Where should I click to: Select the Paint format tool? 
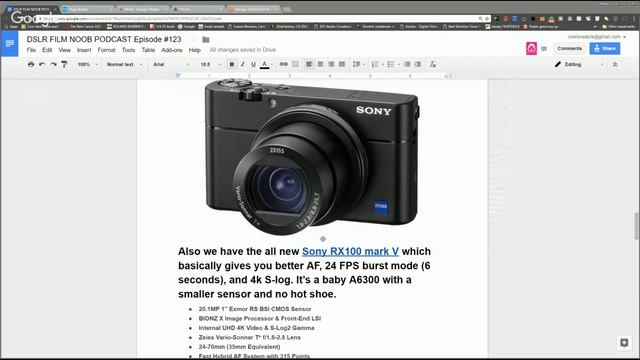tap(64, 64)
